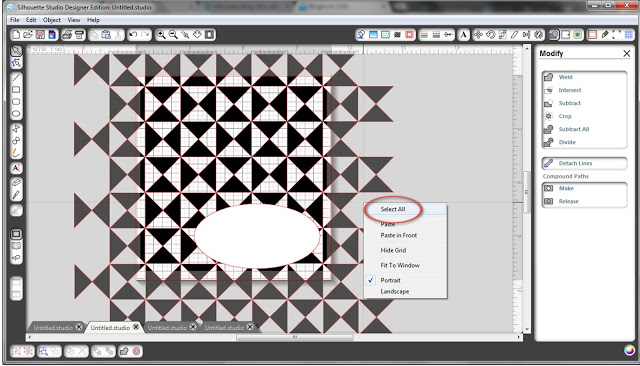Toggle Hide Grid in context menu
This screenshot has height=366, width=640.
tap(393, 250)
